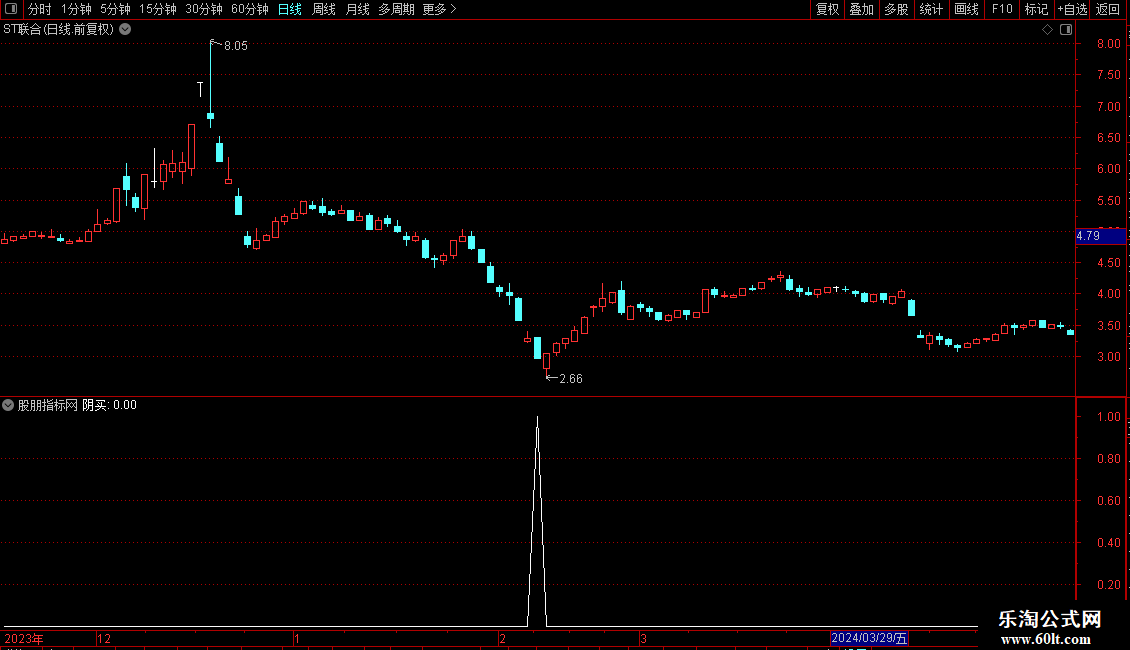Click the 阴买: 0.00 indicator value

click(x=110, y=406)
